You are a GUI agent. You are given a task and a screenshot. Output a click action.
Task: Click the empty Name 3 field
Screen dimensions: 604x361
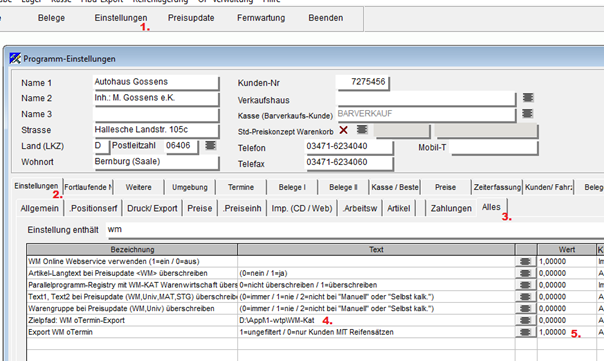(156, 114)
